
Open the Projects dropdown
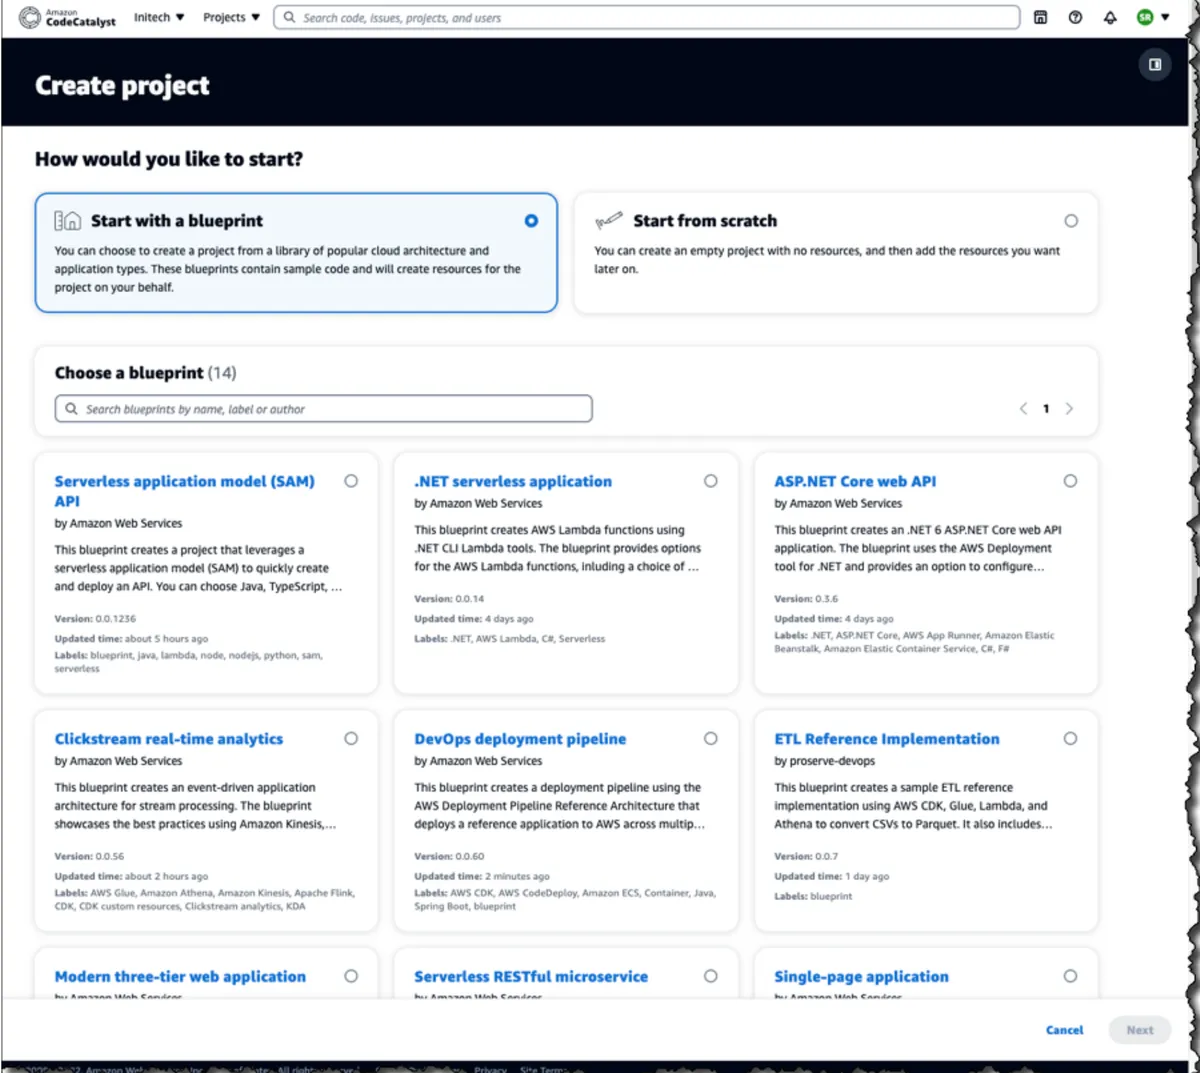[x=230, y=17]
